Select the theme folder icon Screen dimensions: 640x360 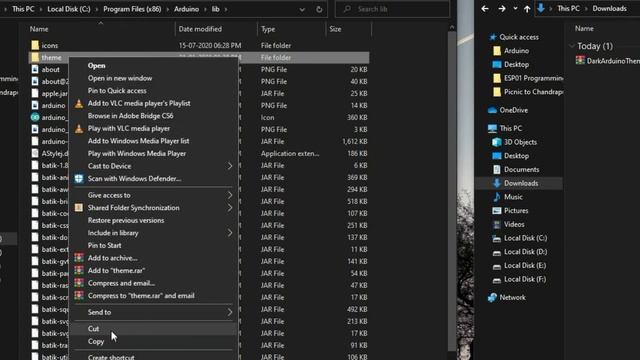[x=35, y=58]
